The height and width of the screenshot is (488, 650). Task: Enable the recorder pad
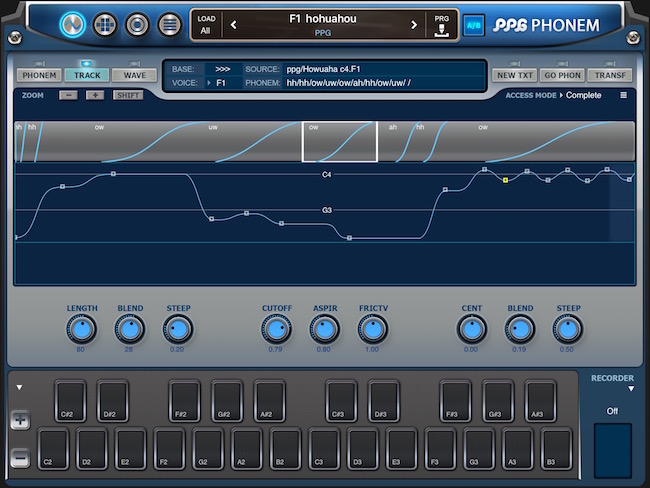point(613,450)
